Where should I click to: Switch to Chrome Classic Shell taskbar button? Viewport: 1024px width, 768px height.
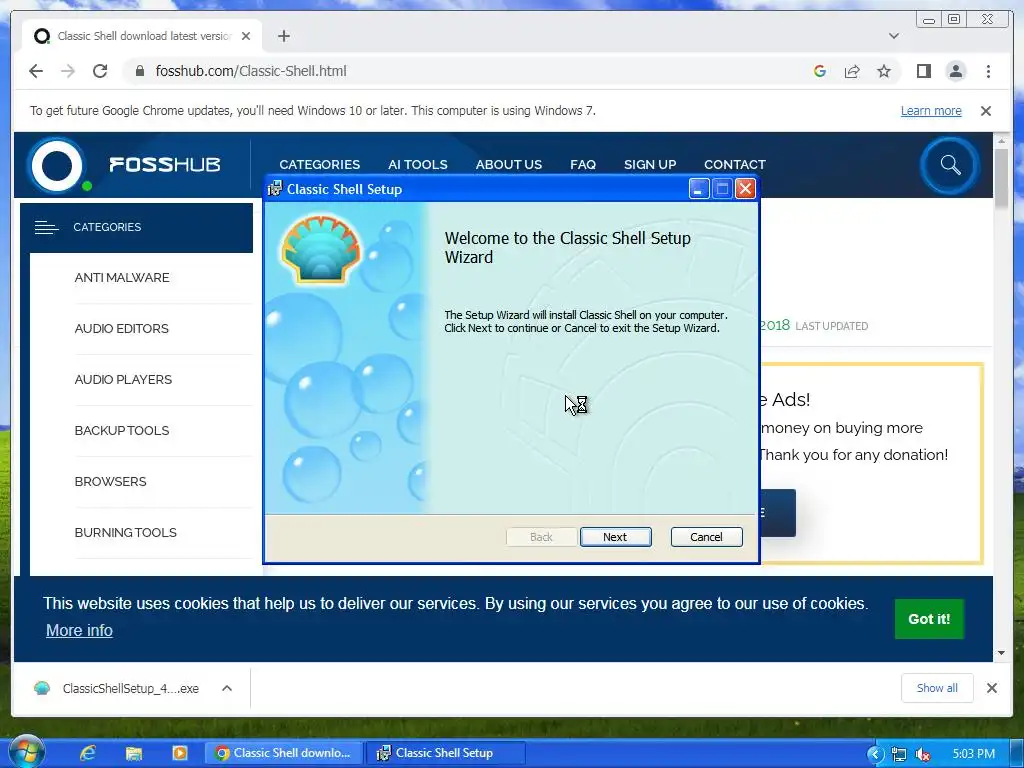pyautogui.click(x=283, y=753)
